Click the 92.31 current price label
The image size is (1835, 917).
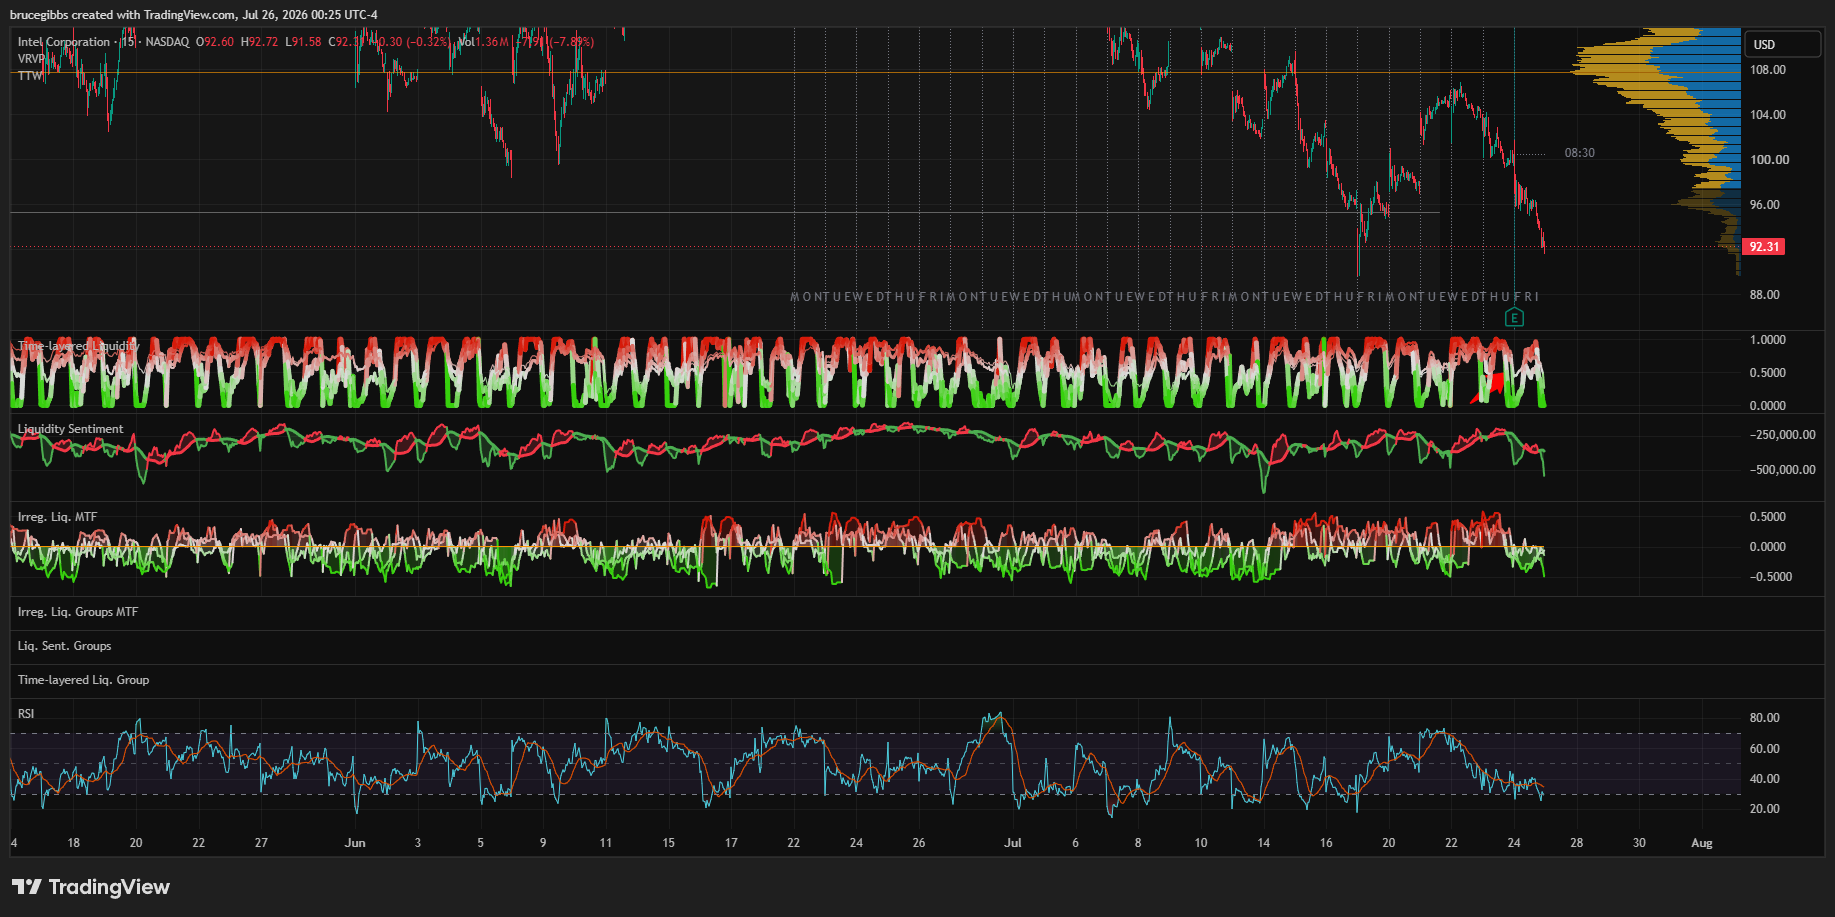pos(1764,246)
